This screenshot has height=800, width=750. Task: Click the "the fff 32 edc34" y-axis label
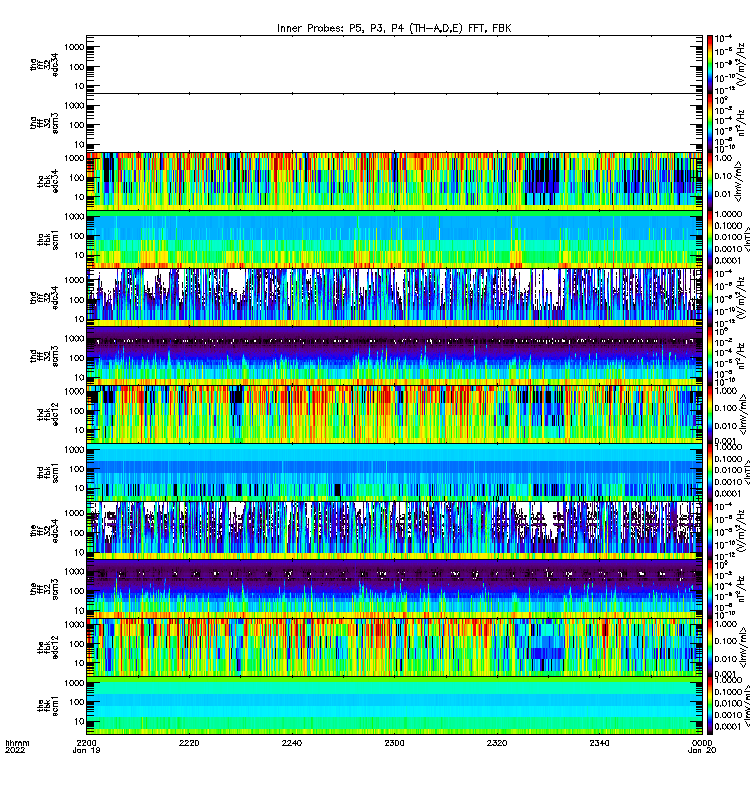pos(44,531)
